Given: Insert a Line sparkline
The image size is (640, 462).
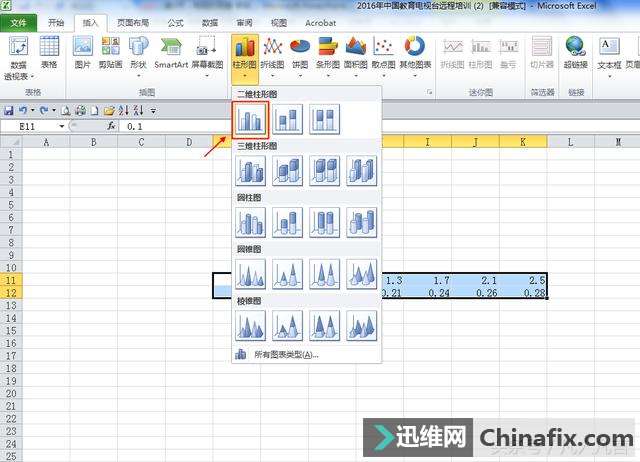Looking at the screenshot, I should 453,53.
